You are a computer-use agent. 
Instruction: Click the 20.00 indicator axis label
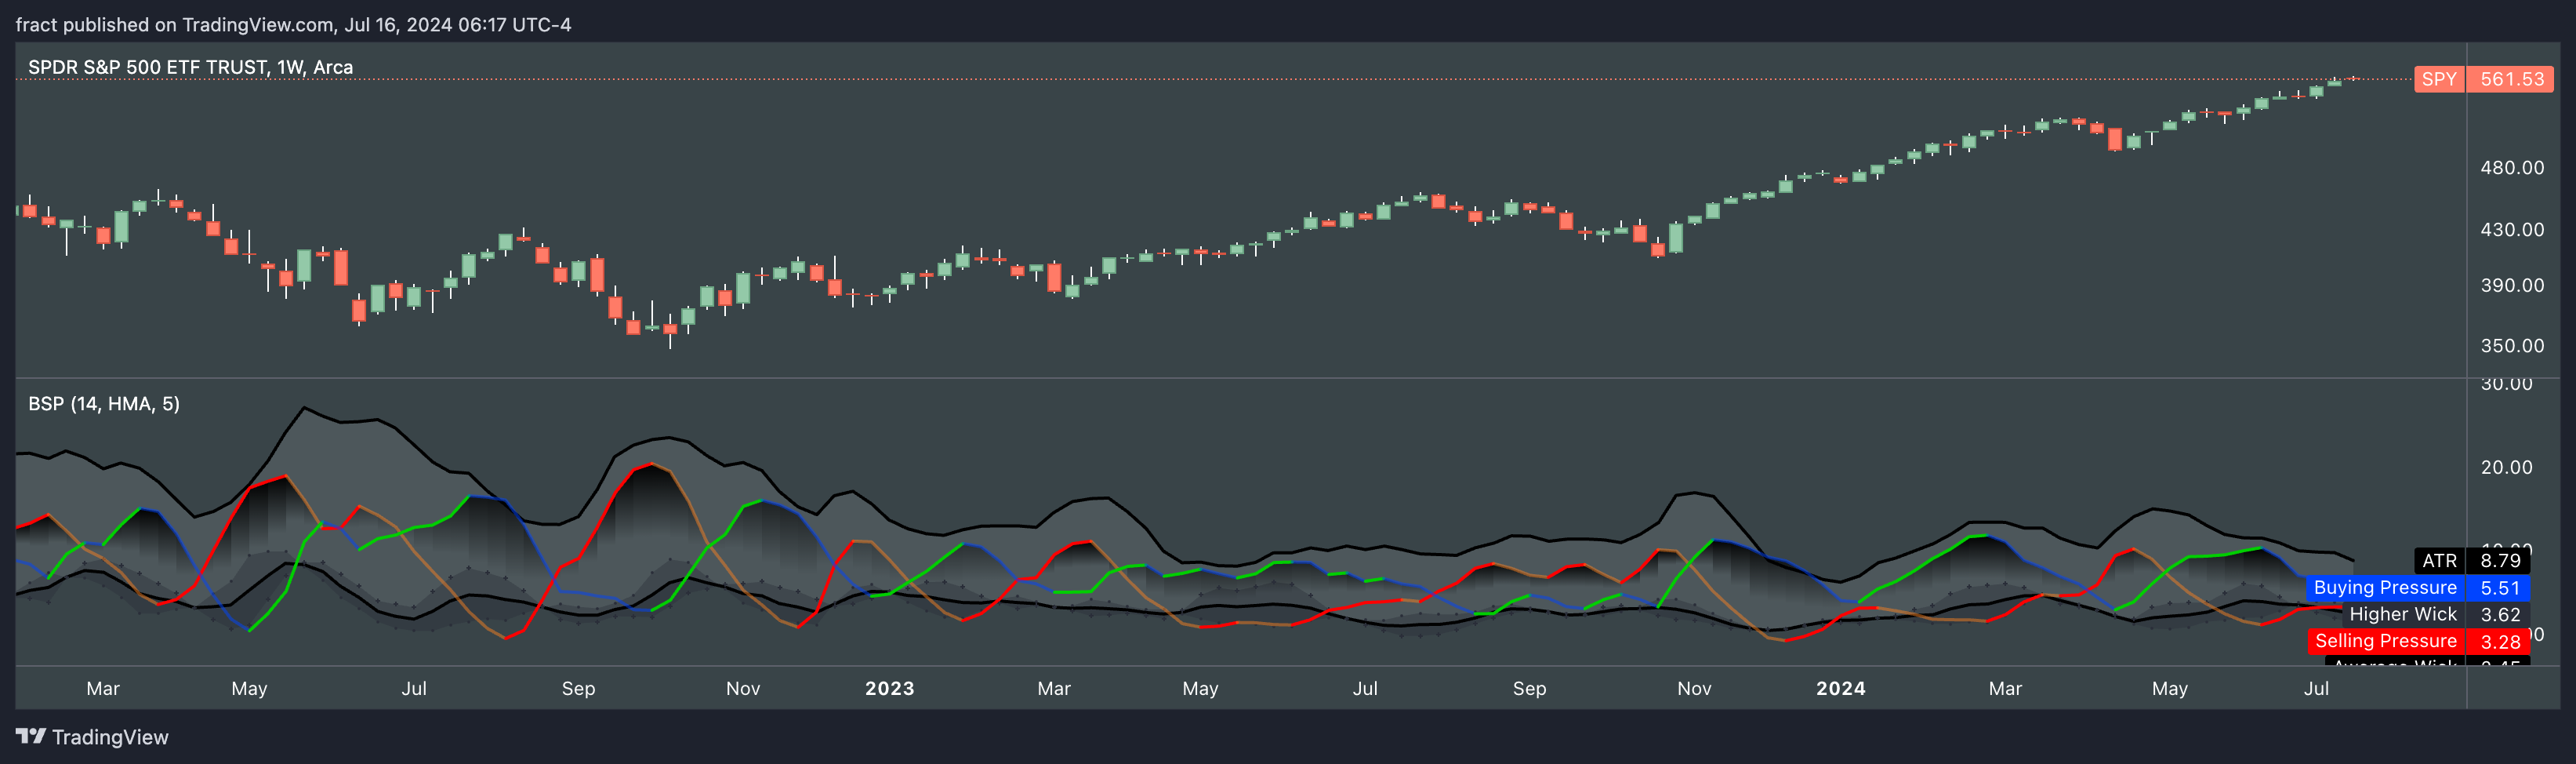2506,468
